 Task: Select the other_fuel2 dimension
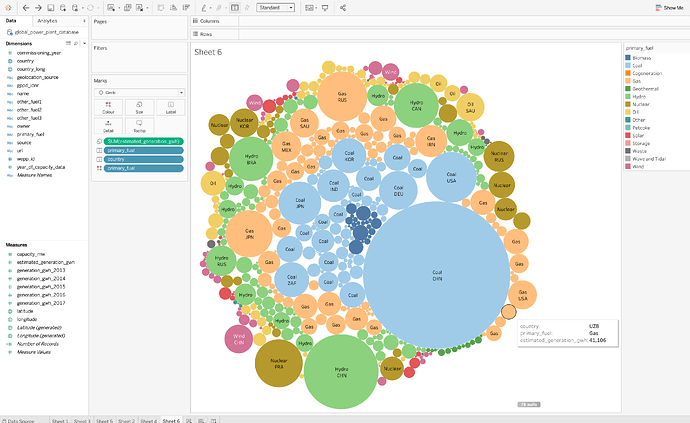pyautogui.click(x=29, y=110)
